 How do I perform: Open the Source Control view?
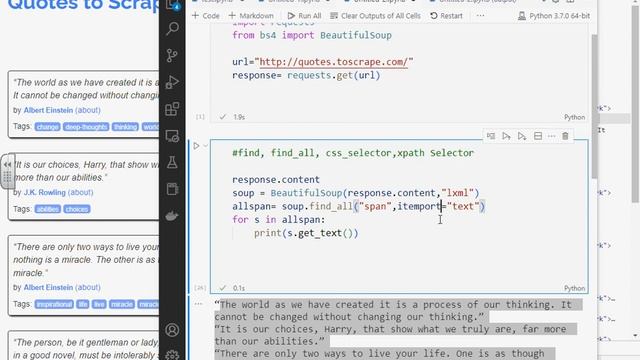pos(172,55)
